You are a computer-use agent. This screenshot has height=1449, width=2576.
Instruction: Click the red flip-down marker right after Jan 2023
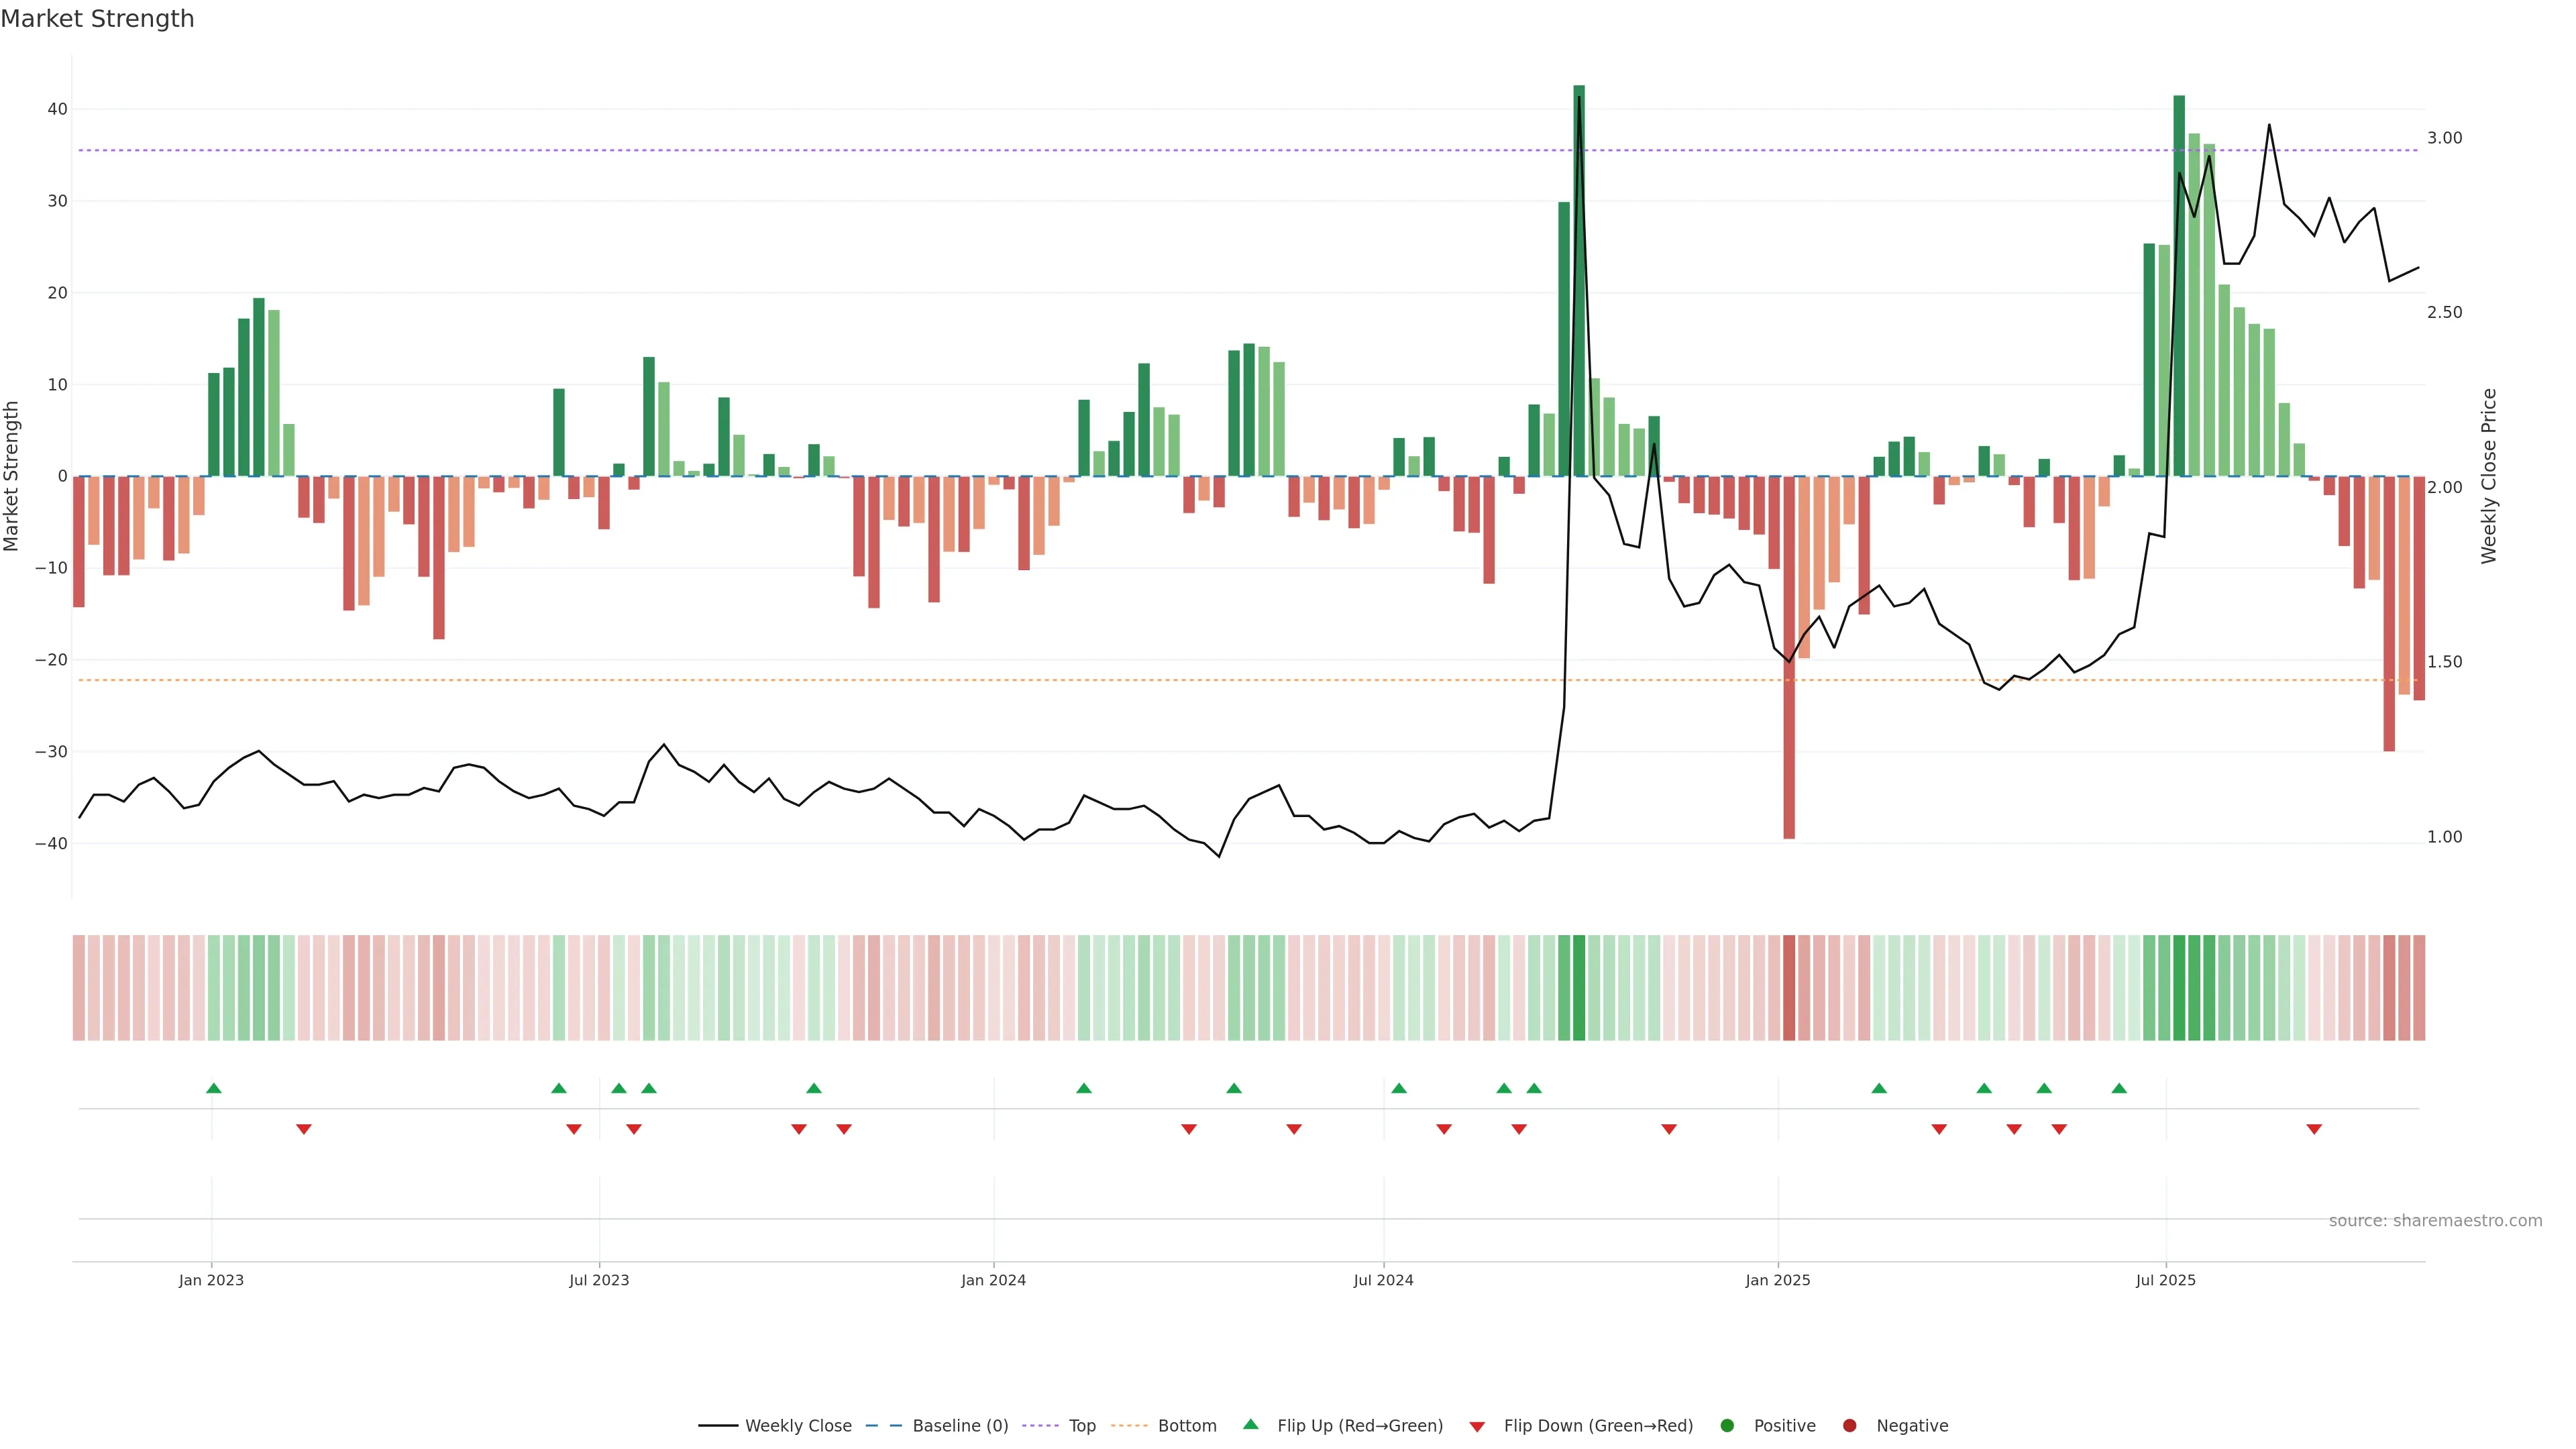[304, 1129]
